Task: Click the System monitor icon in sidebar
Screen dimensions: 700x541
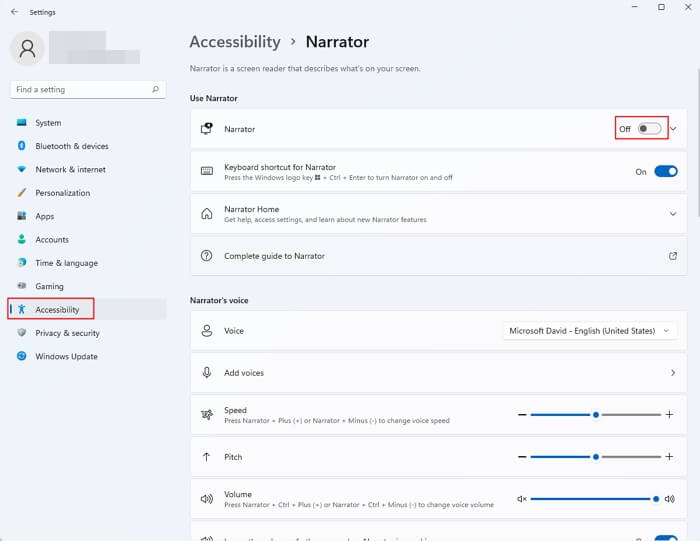Action: click(x=21, y=122)
